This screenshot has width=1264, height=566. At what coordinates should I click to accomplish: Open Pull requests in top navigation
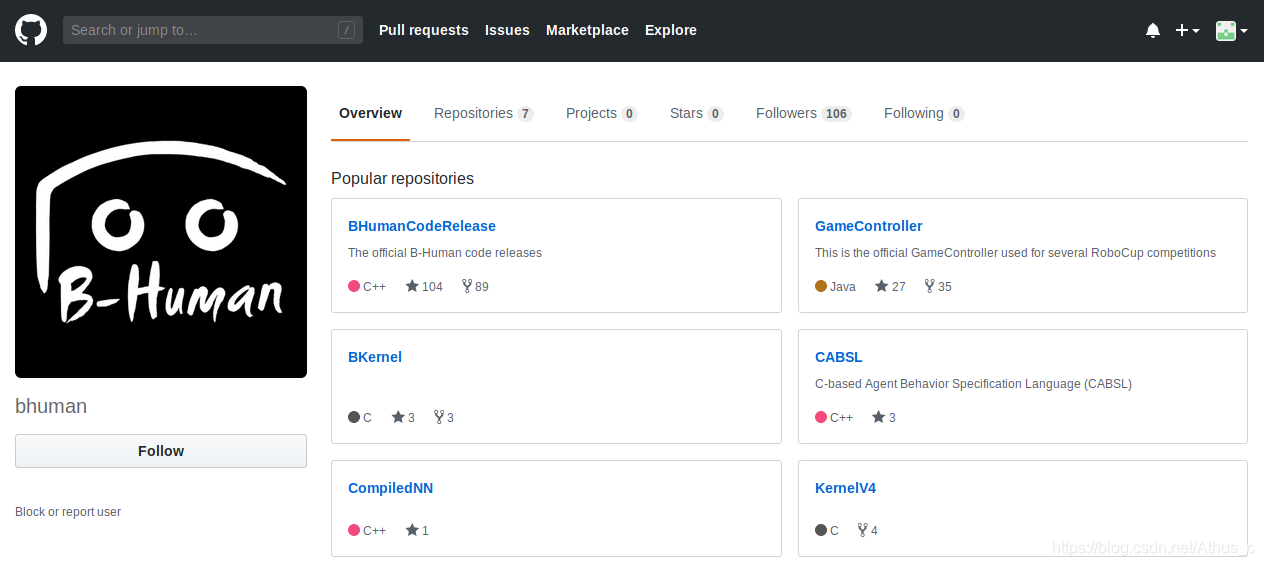coord(424,30)
